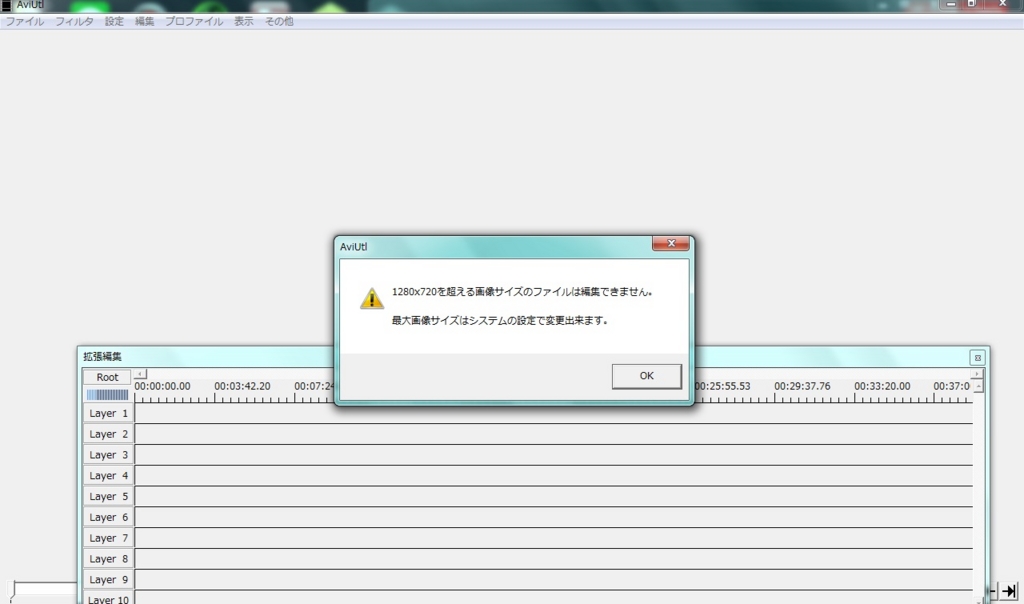
Task: Click the set end frame icon near timeline corner
Action: click(993, 589)
